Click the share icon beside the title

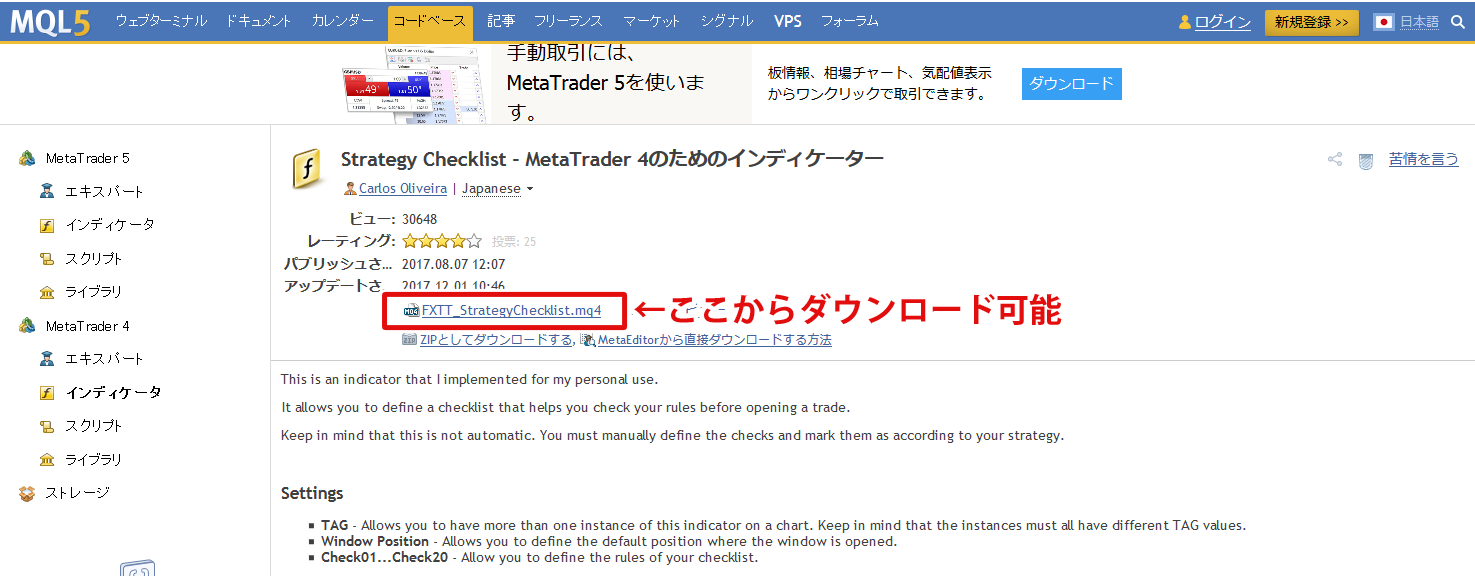[1334, 159]
